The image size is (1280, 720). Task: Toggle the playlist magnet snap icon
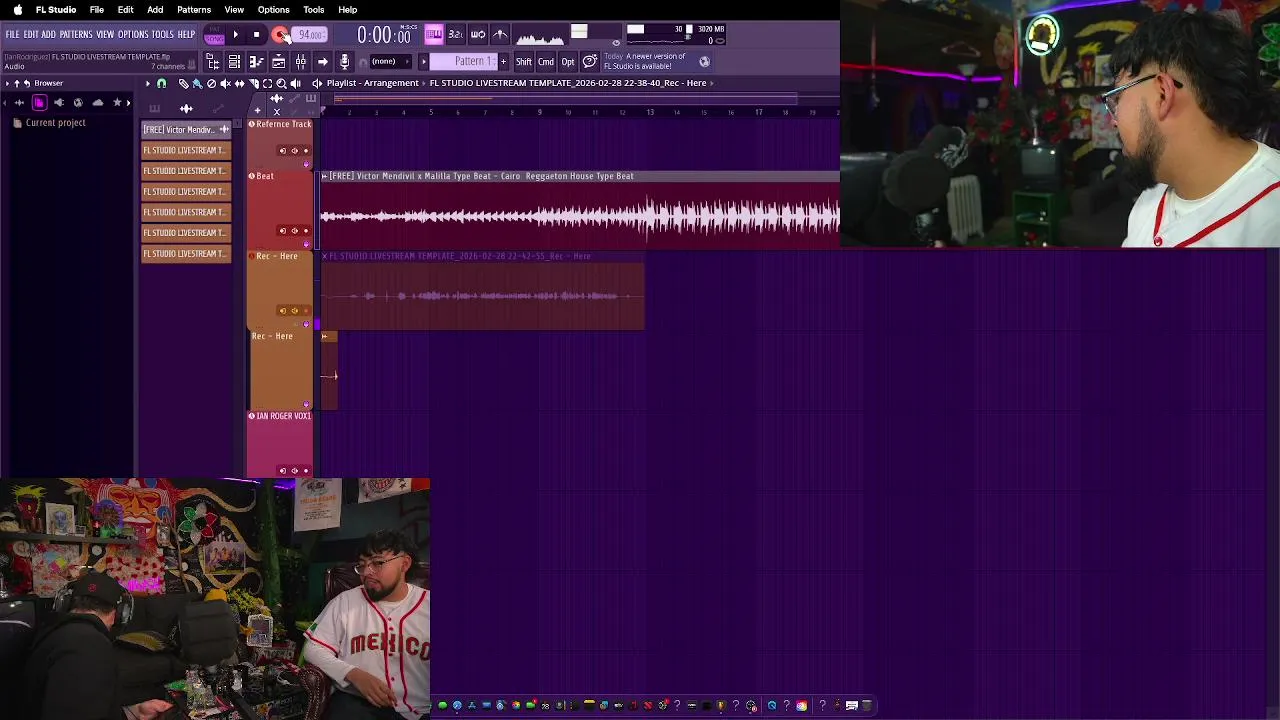(161, 83)
